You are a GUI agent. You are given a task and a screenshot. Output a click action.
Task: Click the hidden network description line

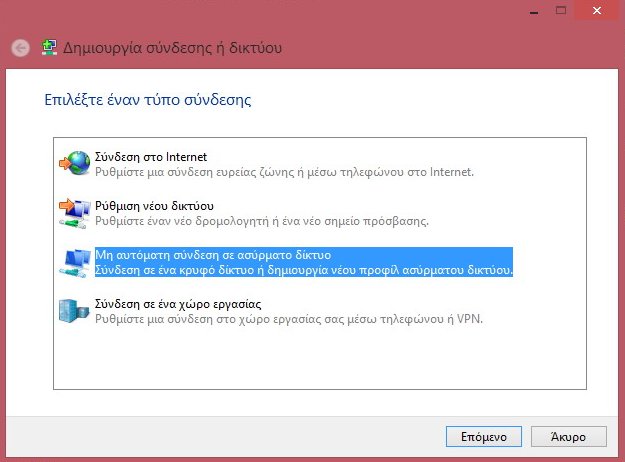pyautogui.click(x=304, y=270)
